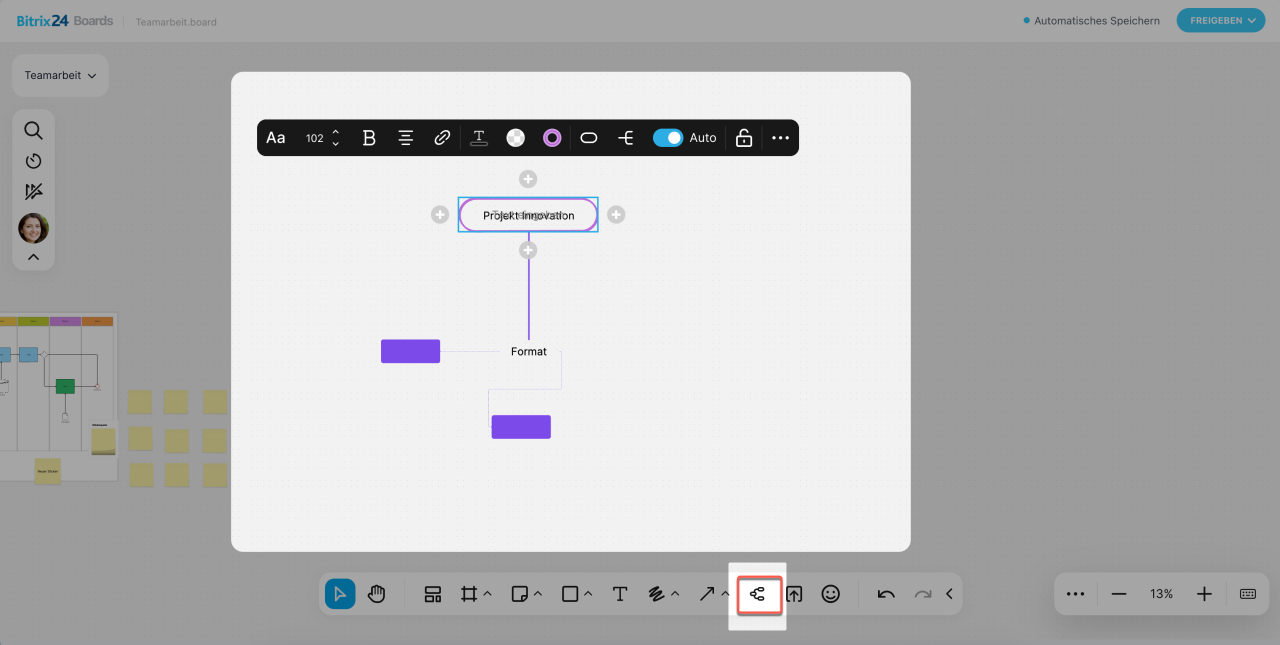1280x645 pixels.
Task: Toggle the lock on the selected node
Action: [744, 138]
